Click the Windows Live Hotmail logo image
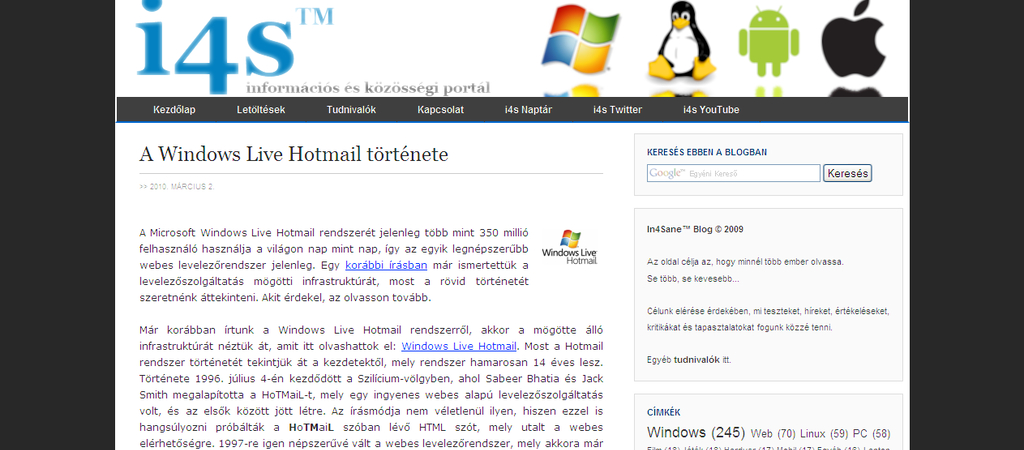Viewport: 1024px width, 450px height. click(569, 247)
